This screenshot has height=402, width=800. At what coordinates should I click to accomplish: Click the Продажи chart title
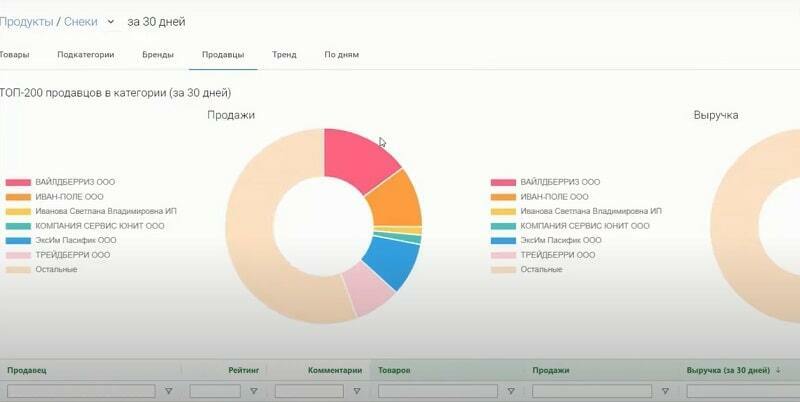tap(231, 115)
